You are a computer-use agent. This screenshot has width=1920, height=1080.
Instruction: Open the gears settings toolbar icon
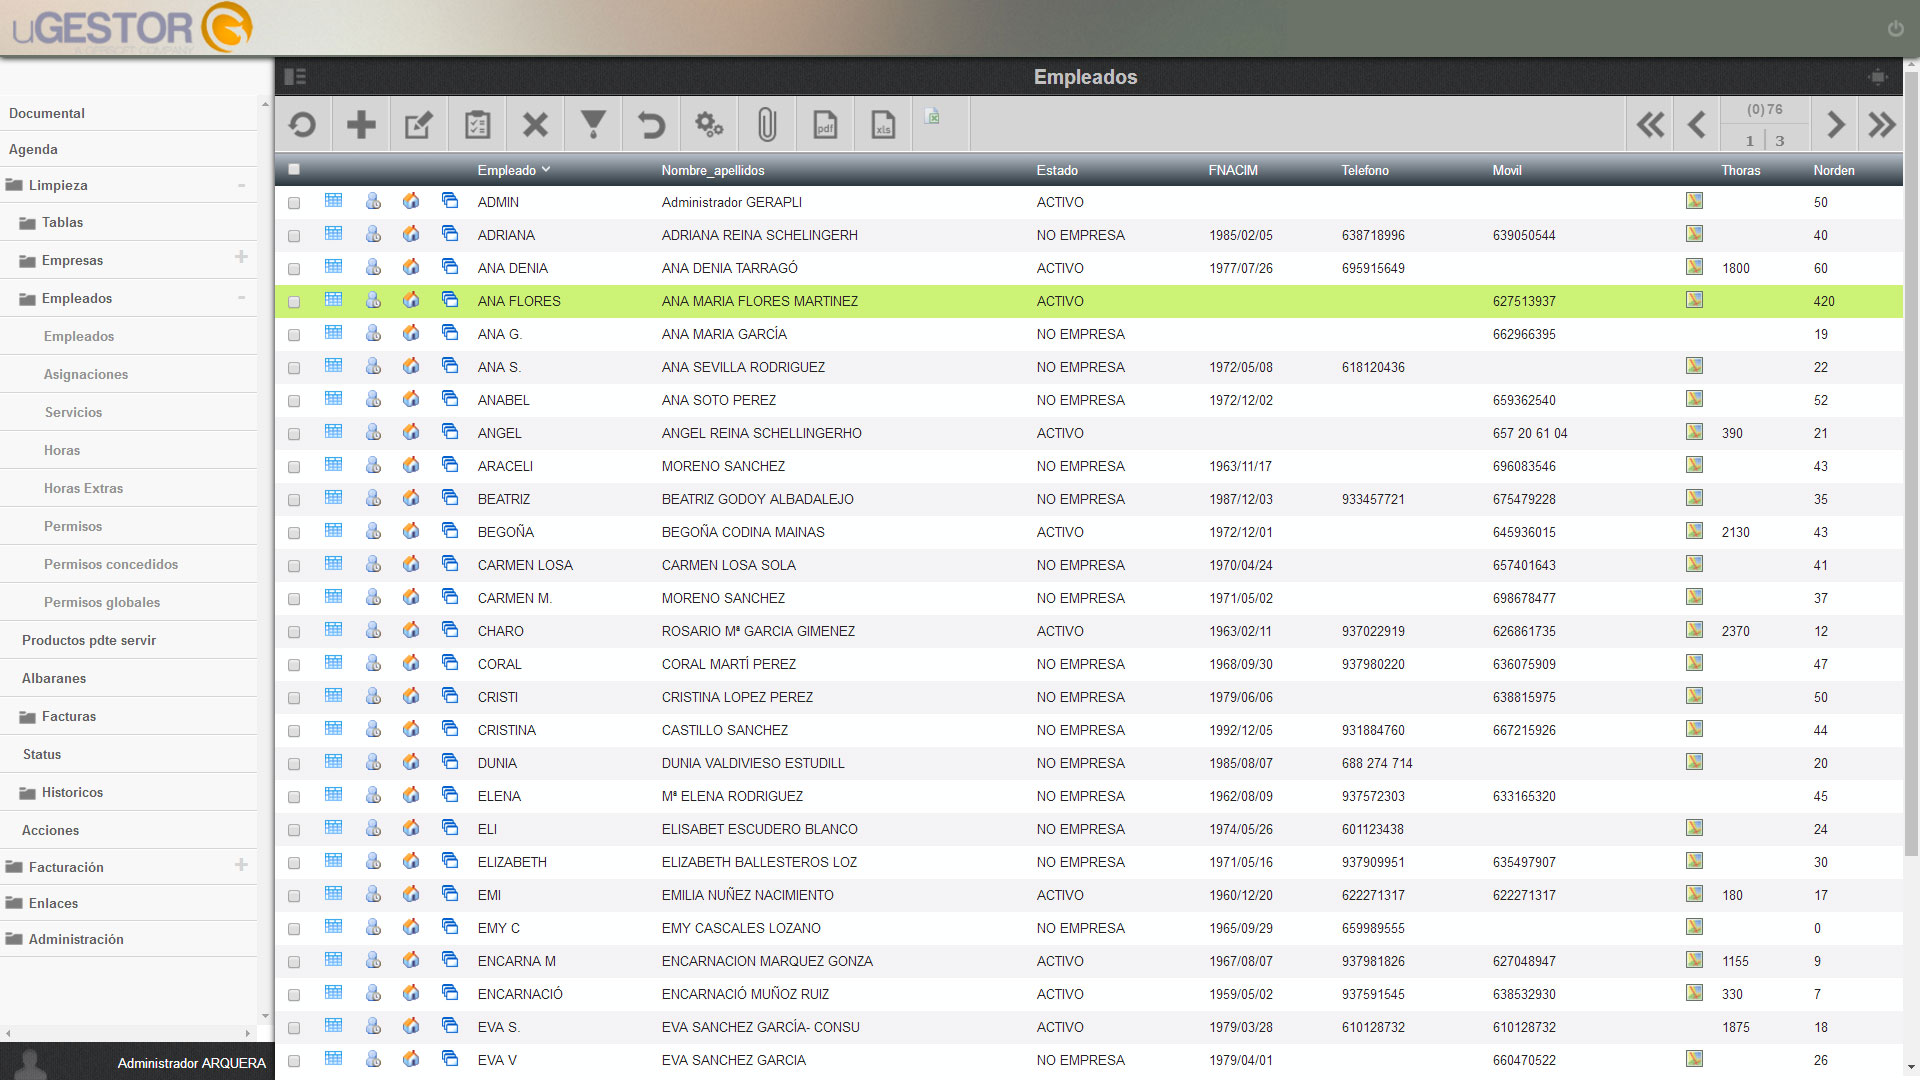[709, 125]
